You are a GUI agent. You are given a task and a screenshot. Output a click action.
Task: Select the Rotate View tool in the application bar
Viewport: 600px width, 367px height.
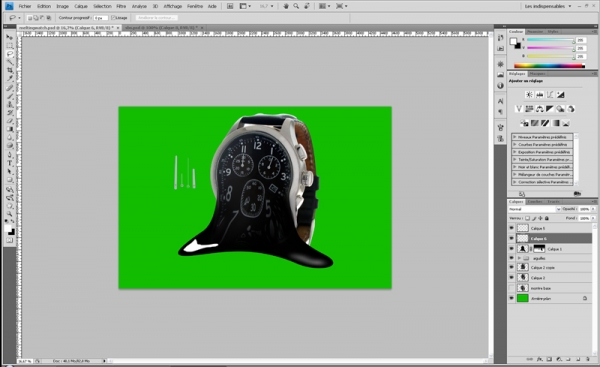click(x=307, y=6)
